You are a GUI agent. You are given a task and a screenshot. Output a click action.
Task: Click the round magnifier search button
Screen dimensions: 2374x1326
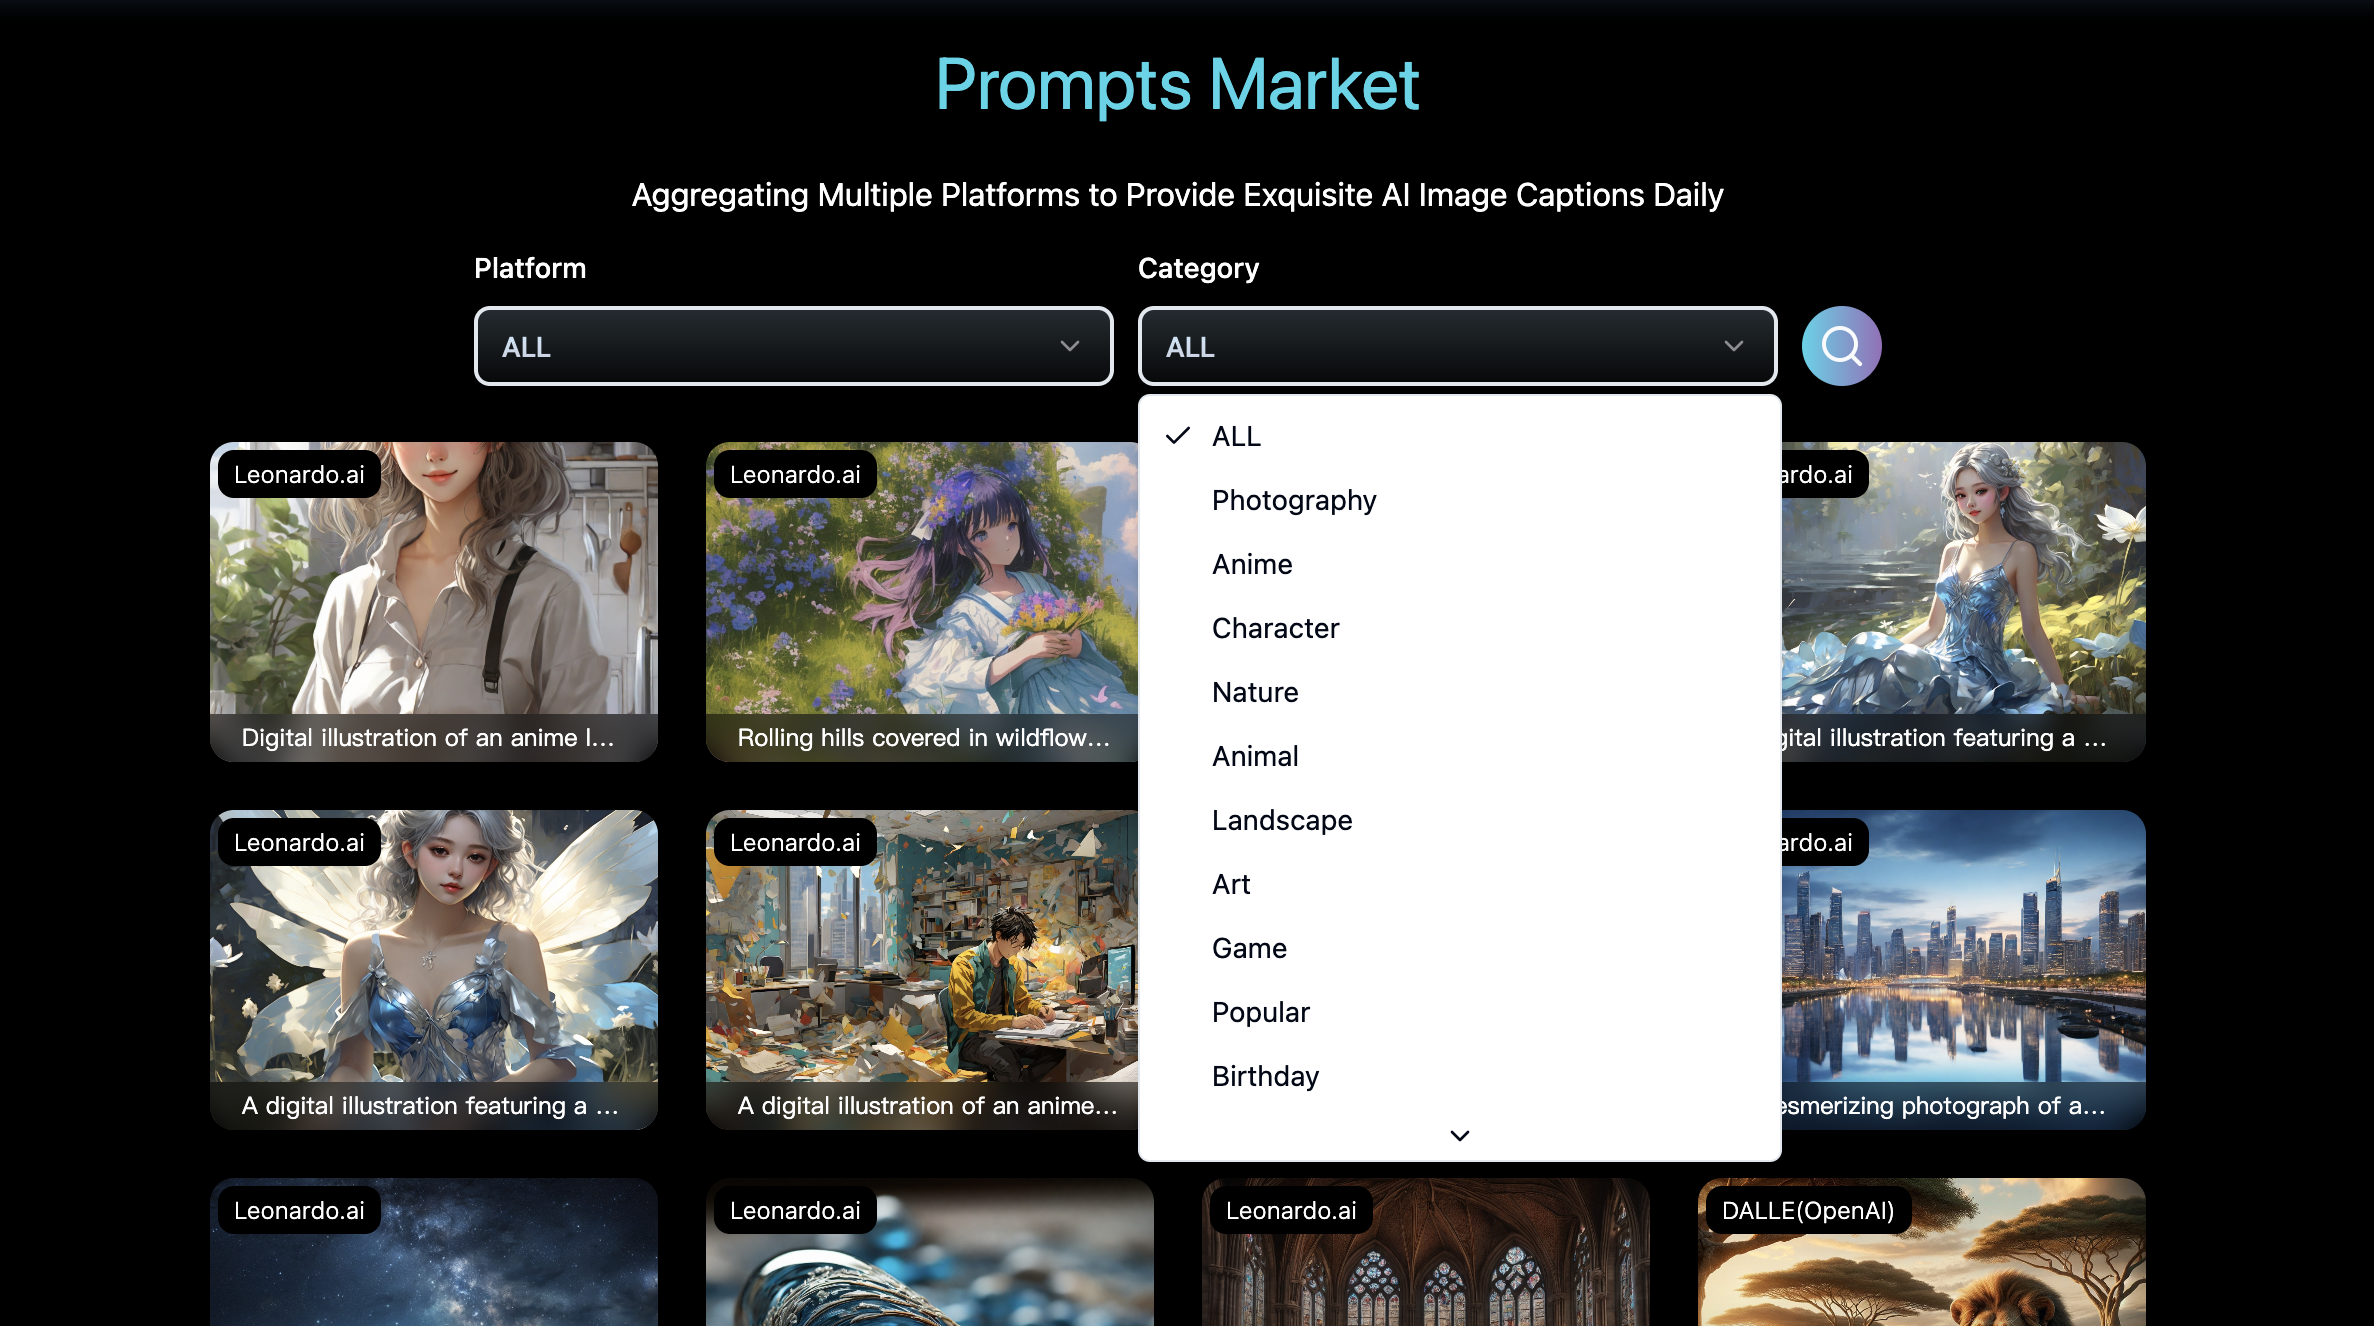(1841, 346)
